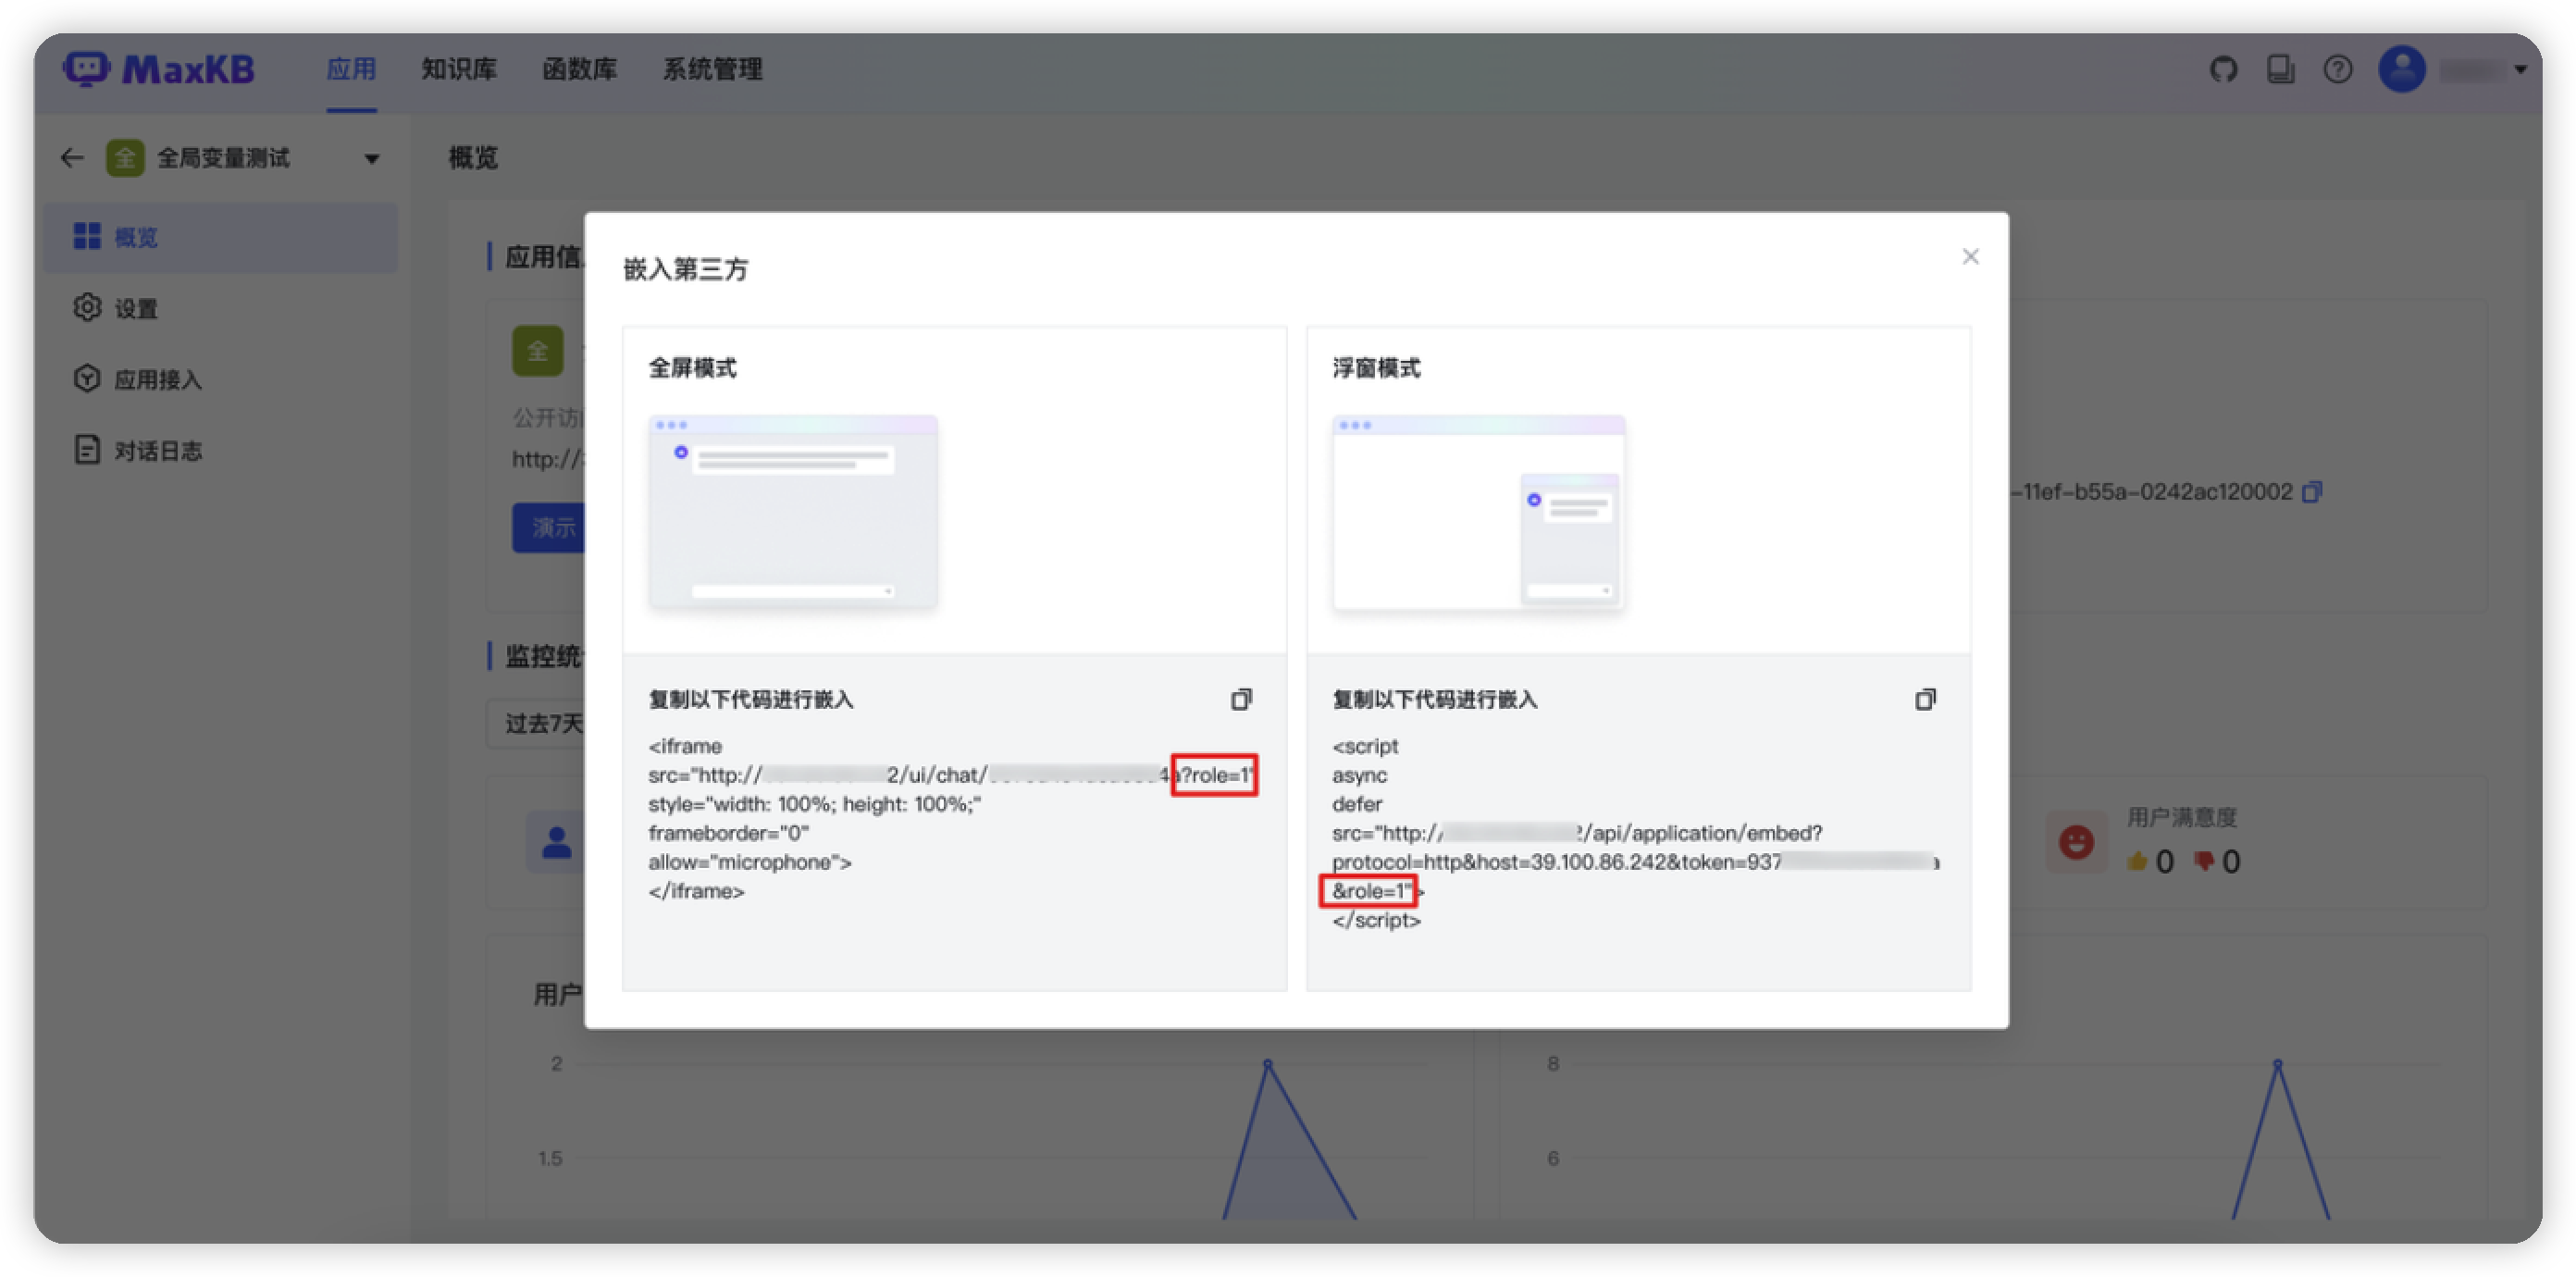Click the user avatar icon
Screen dimensions: 2576x1277
[2401, 69]
